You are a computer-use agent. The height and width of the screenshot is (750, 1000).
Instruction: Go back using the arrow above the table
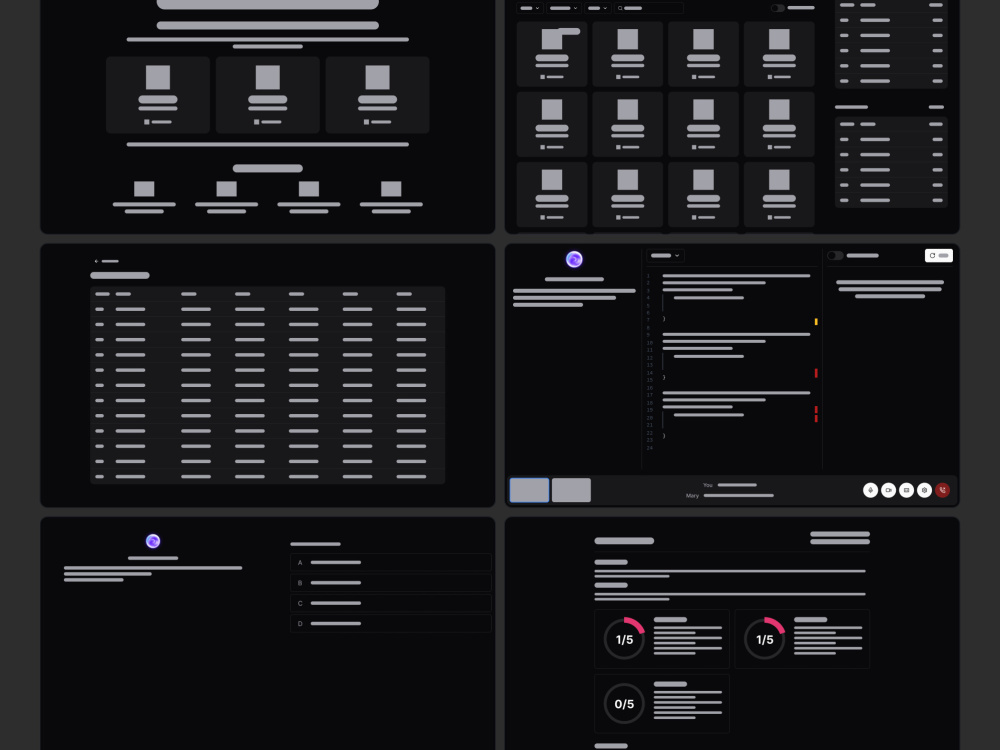[96, 261]
